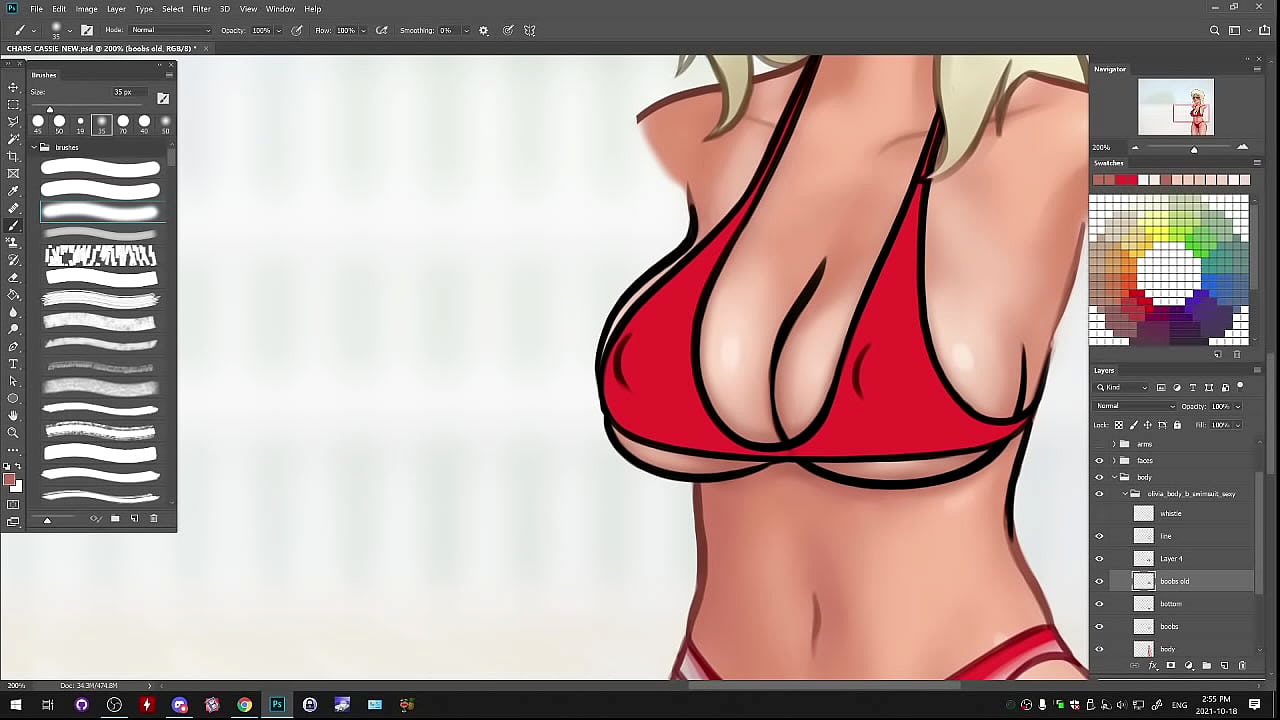Click the foreground color swatch
The image size is (1280, 720).
[9, 481]
